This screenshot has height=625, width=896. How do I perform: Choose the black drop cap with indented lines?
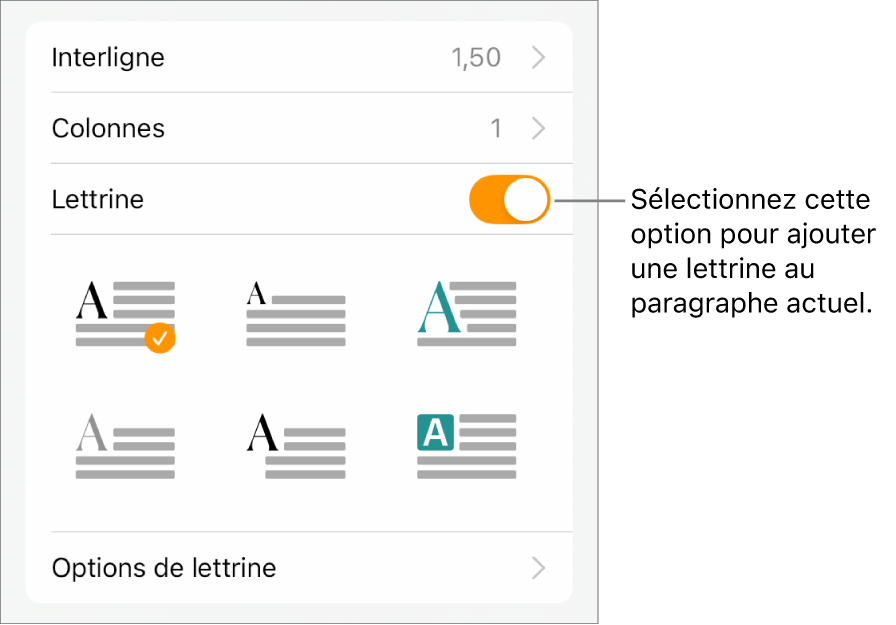[x=296, y=447]
